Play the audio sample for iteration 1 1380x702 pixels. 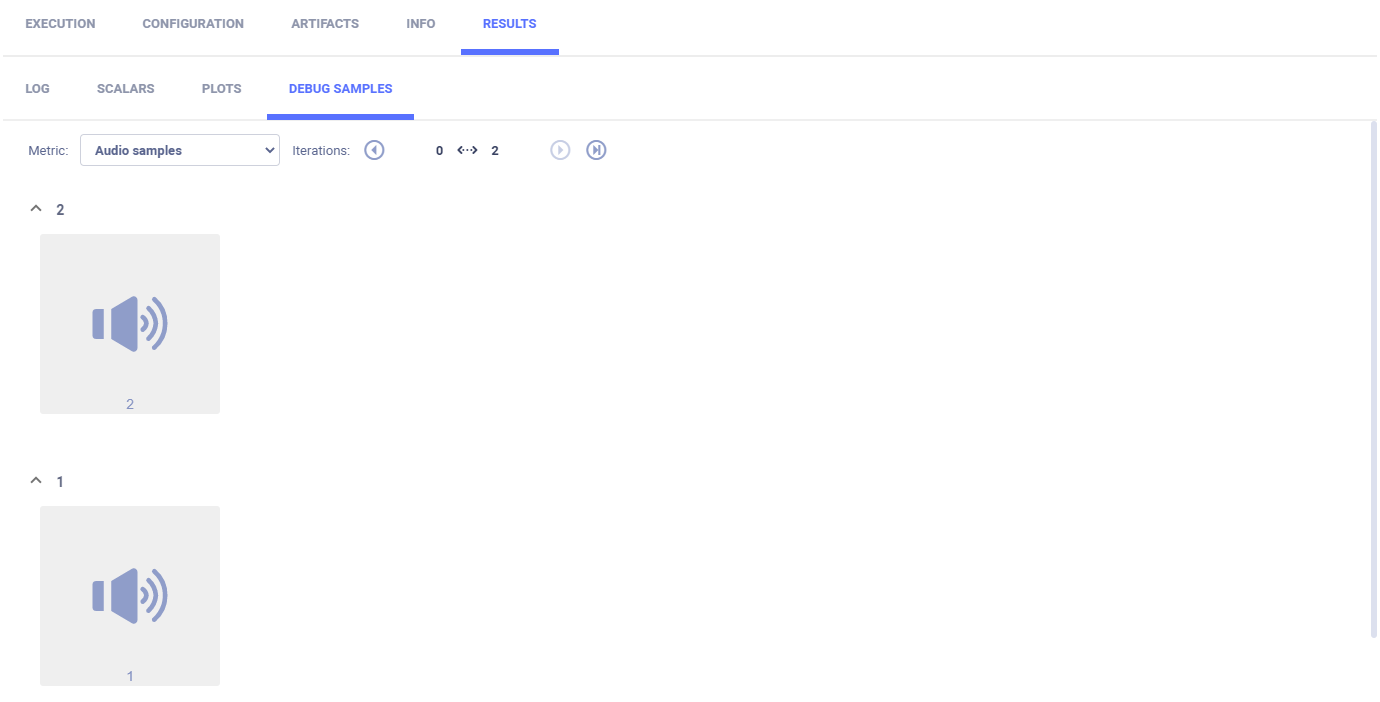[130, 595]
